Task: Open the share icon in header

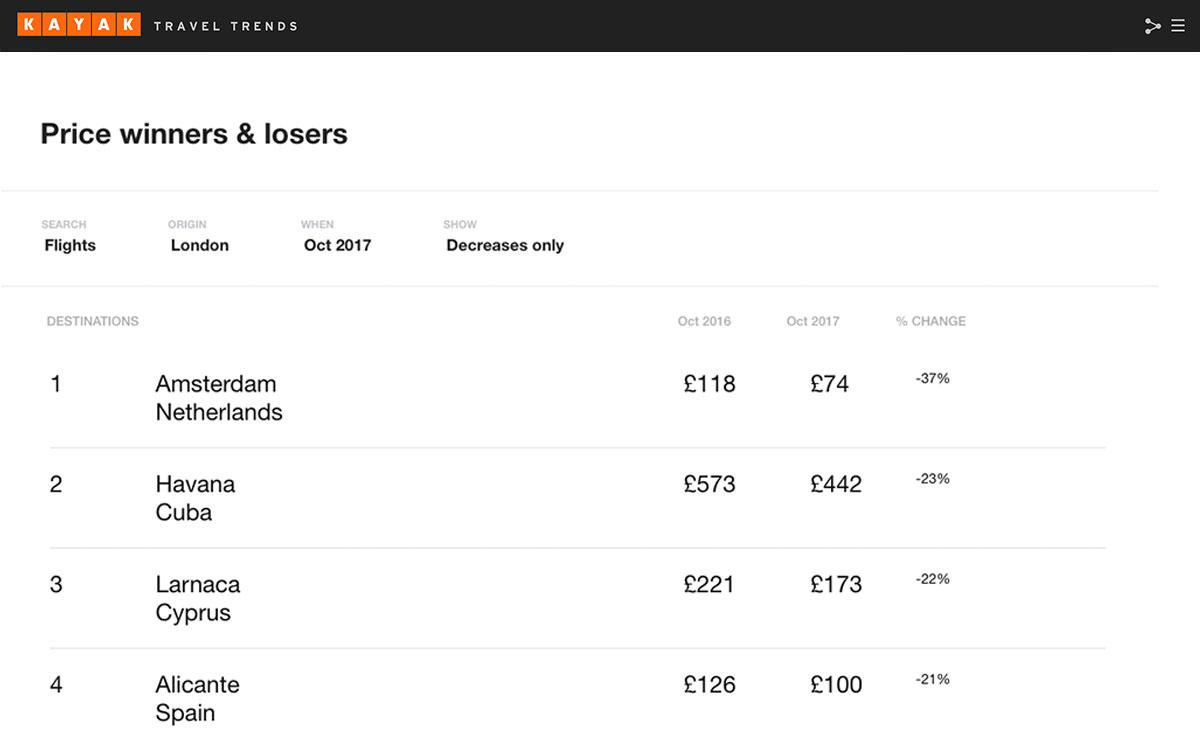Action: pos(1152,26)
